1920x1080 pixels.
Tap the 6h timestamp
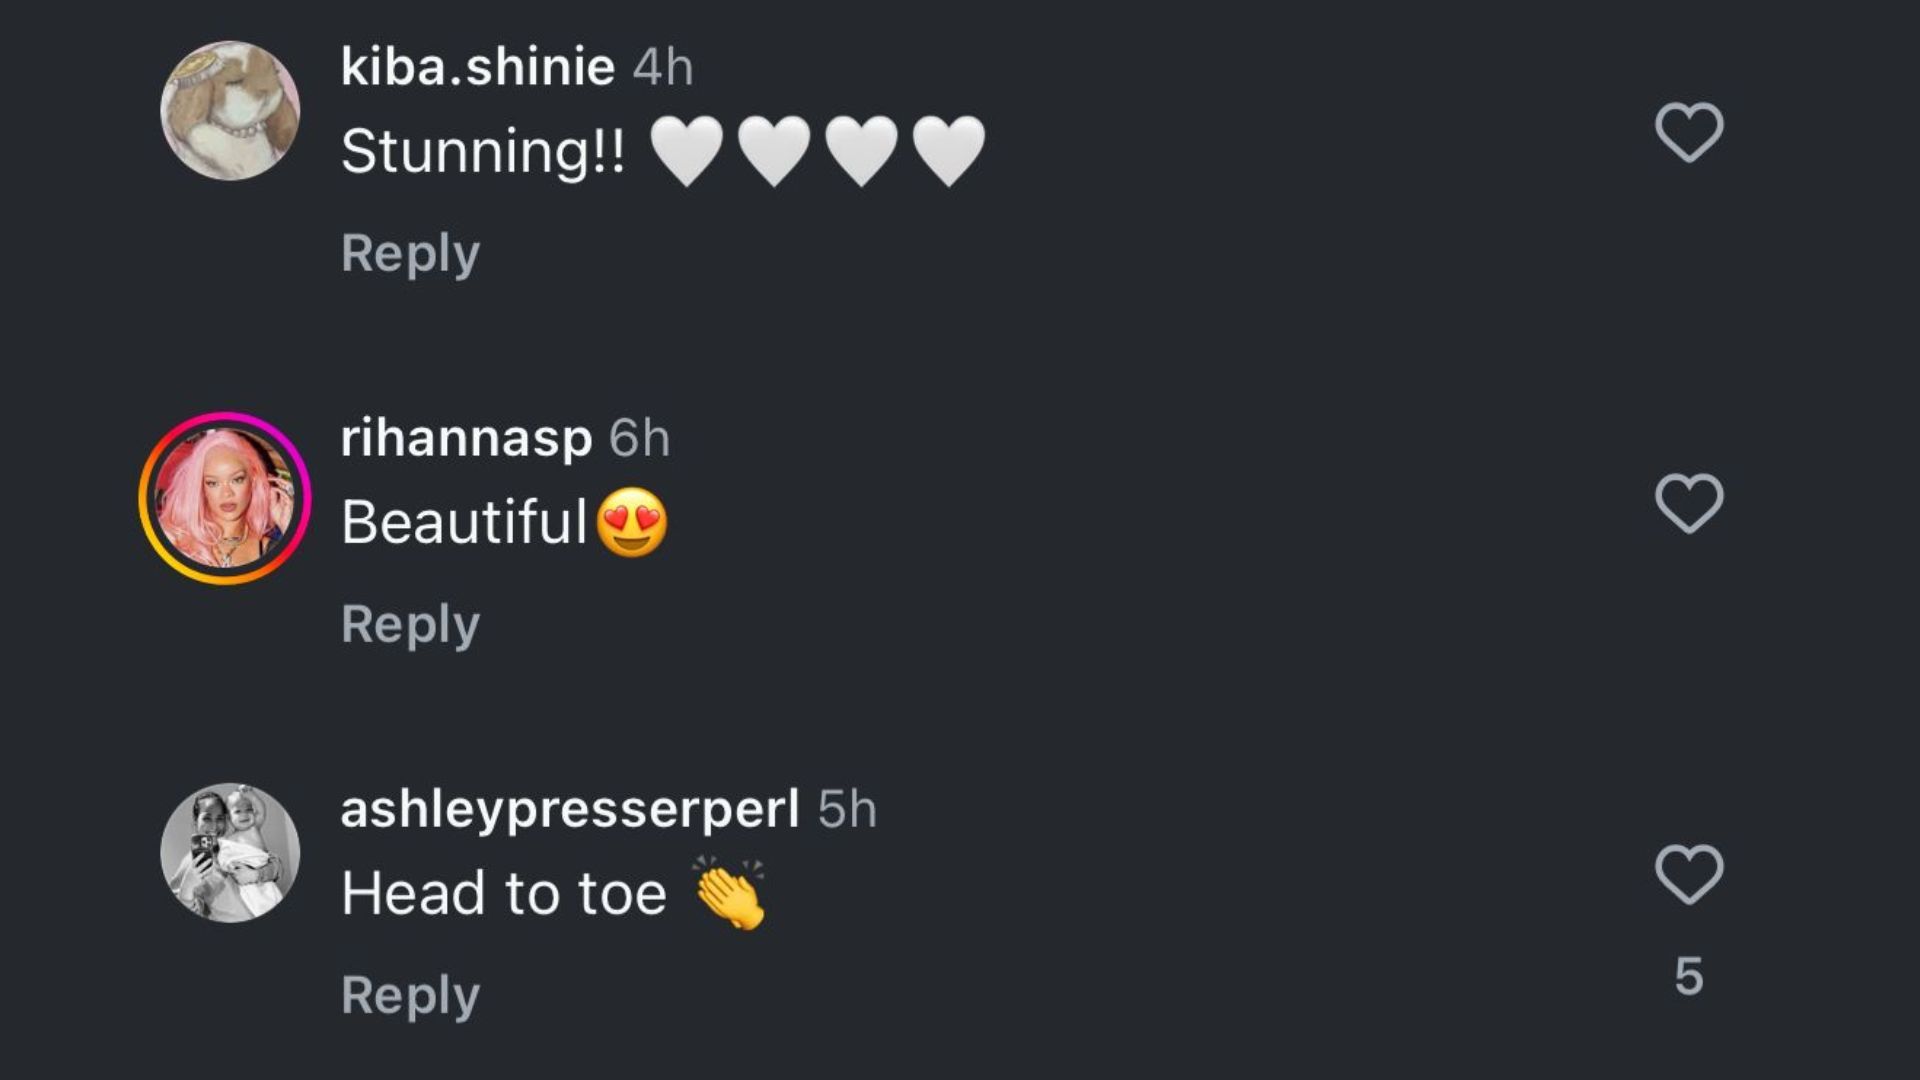[x=640, y=439]
